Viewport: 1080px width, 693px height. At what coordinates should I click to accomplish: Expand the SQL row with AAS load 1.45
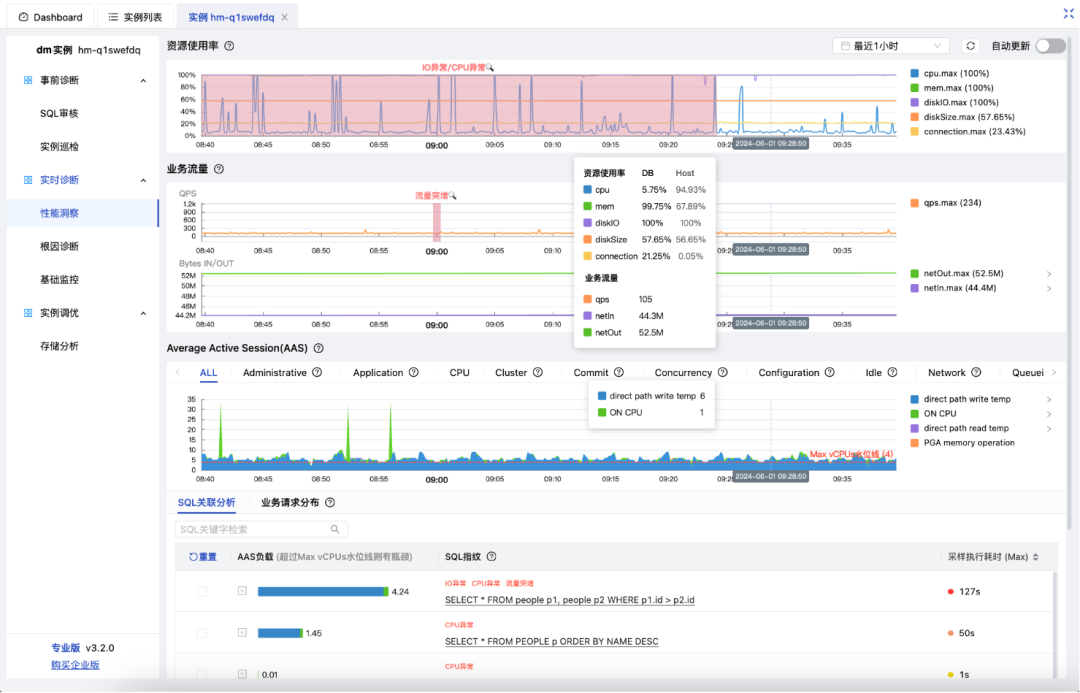(x=242, y=632)
